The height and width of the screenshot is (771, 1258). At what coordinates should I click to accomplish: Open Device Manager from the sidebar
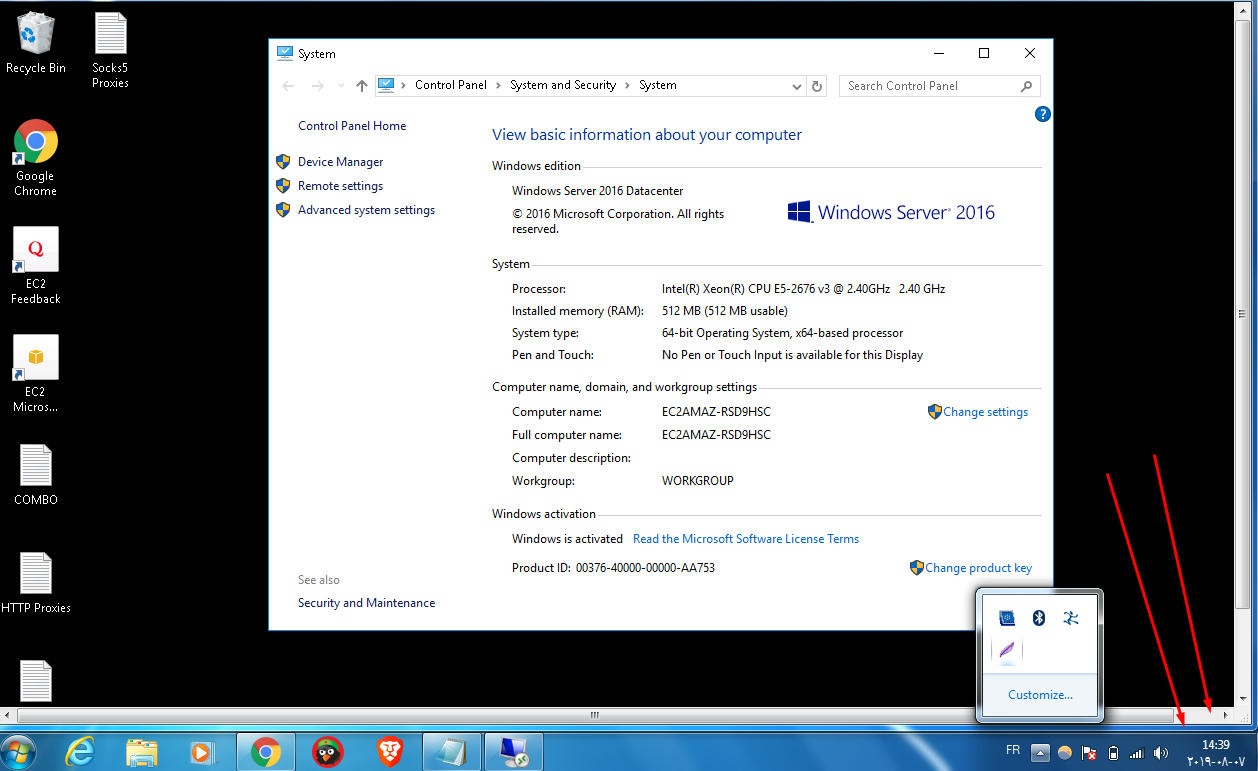(340, 162)
